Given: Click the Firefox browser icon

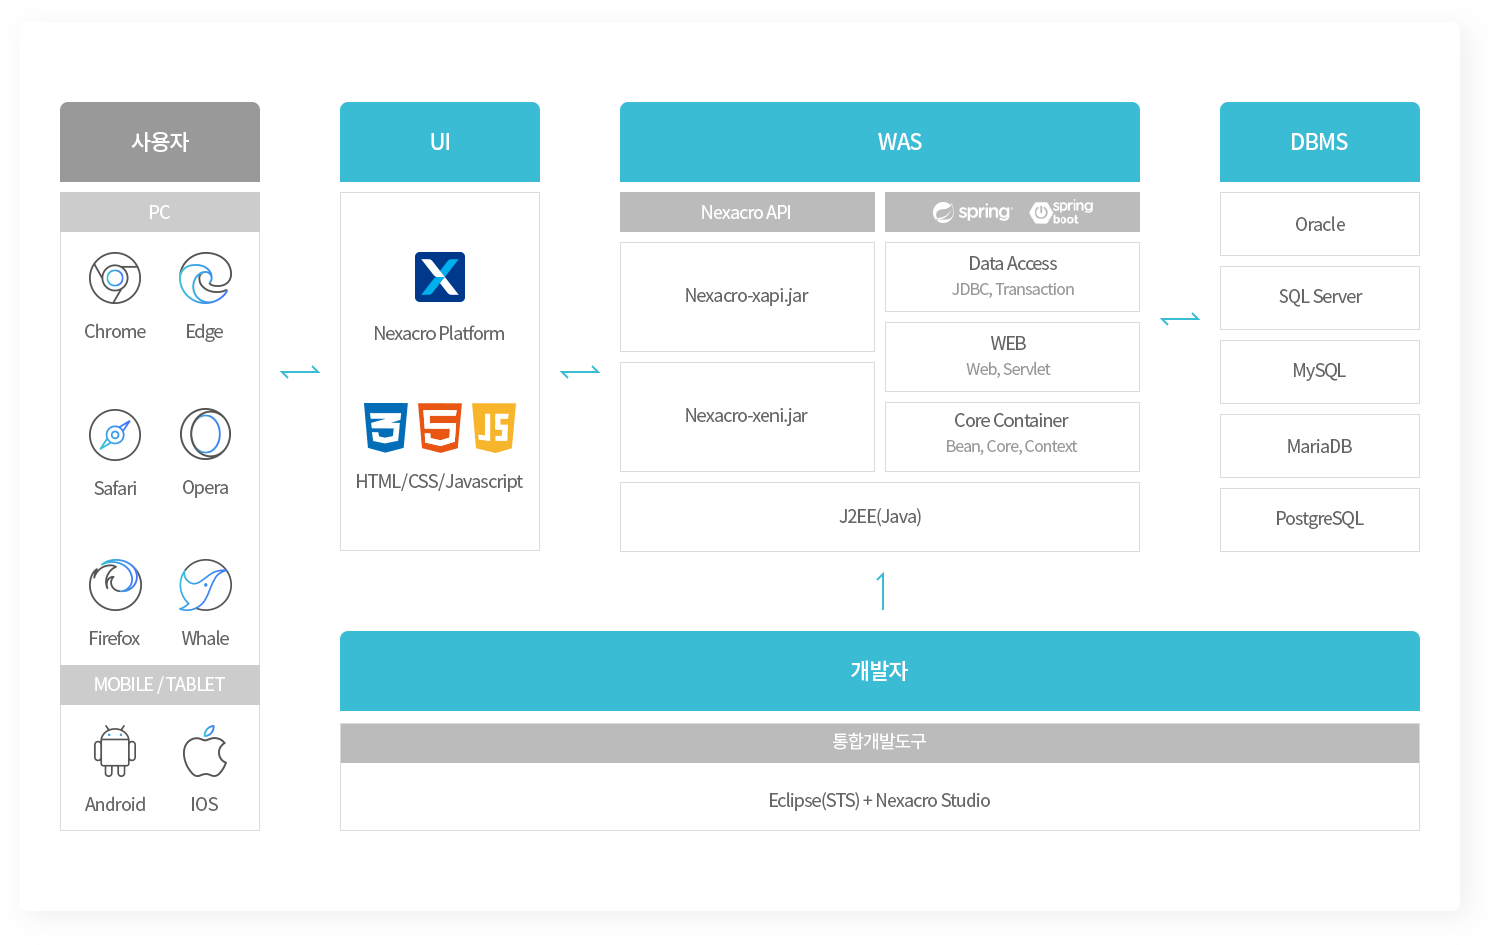Looking at the screenshot, I should point(115,585).
